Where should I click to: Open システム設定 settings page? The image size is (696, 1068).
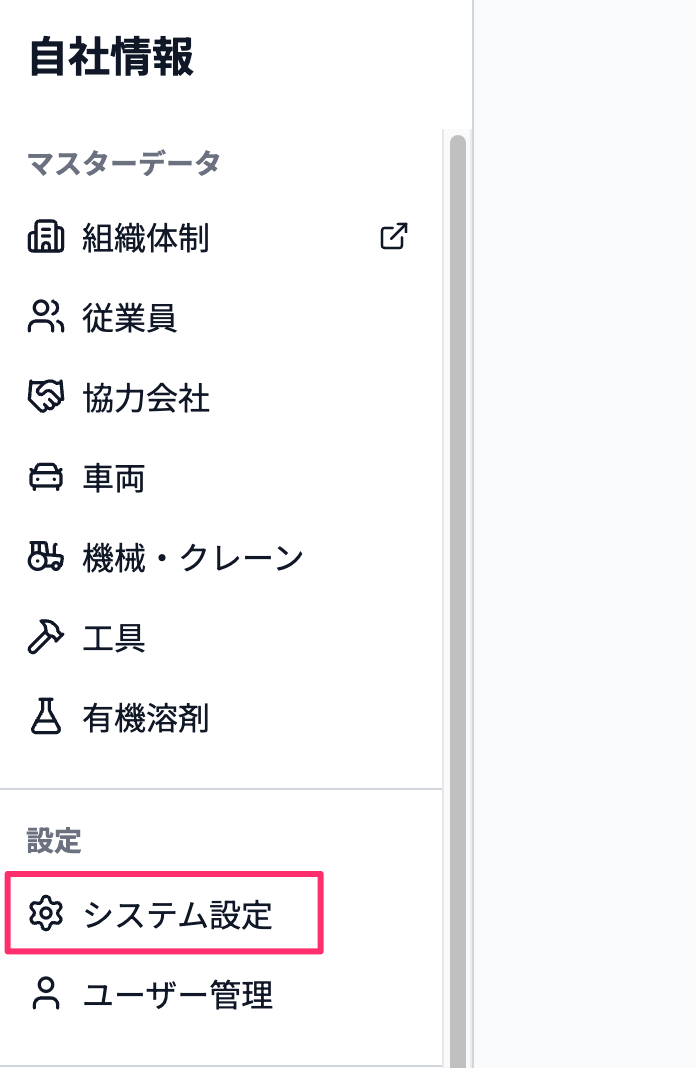click(164, 913)
